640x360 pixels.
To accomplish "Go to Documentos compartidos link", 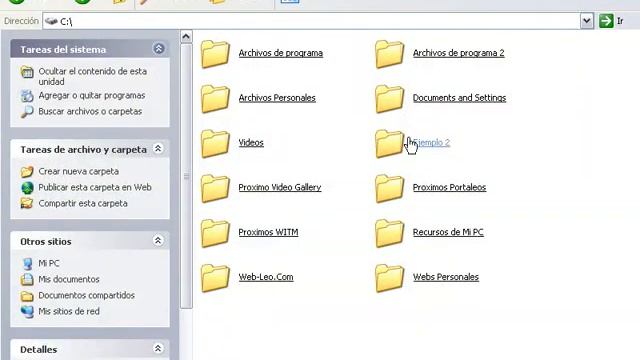I will [x=87, y=295].
